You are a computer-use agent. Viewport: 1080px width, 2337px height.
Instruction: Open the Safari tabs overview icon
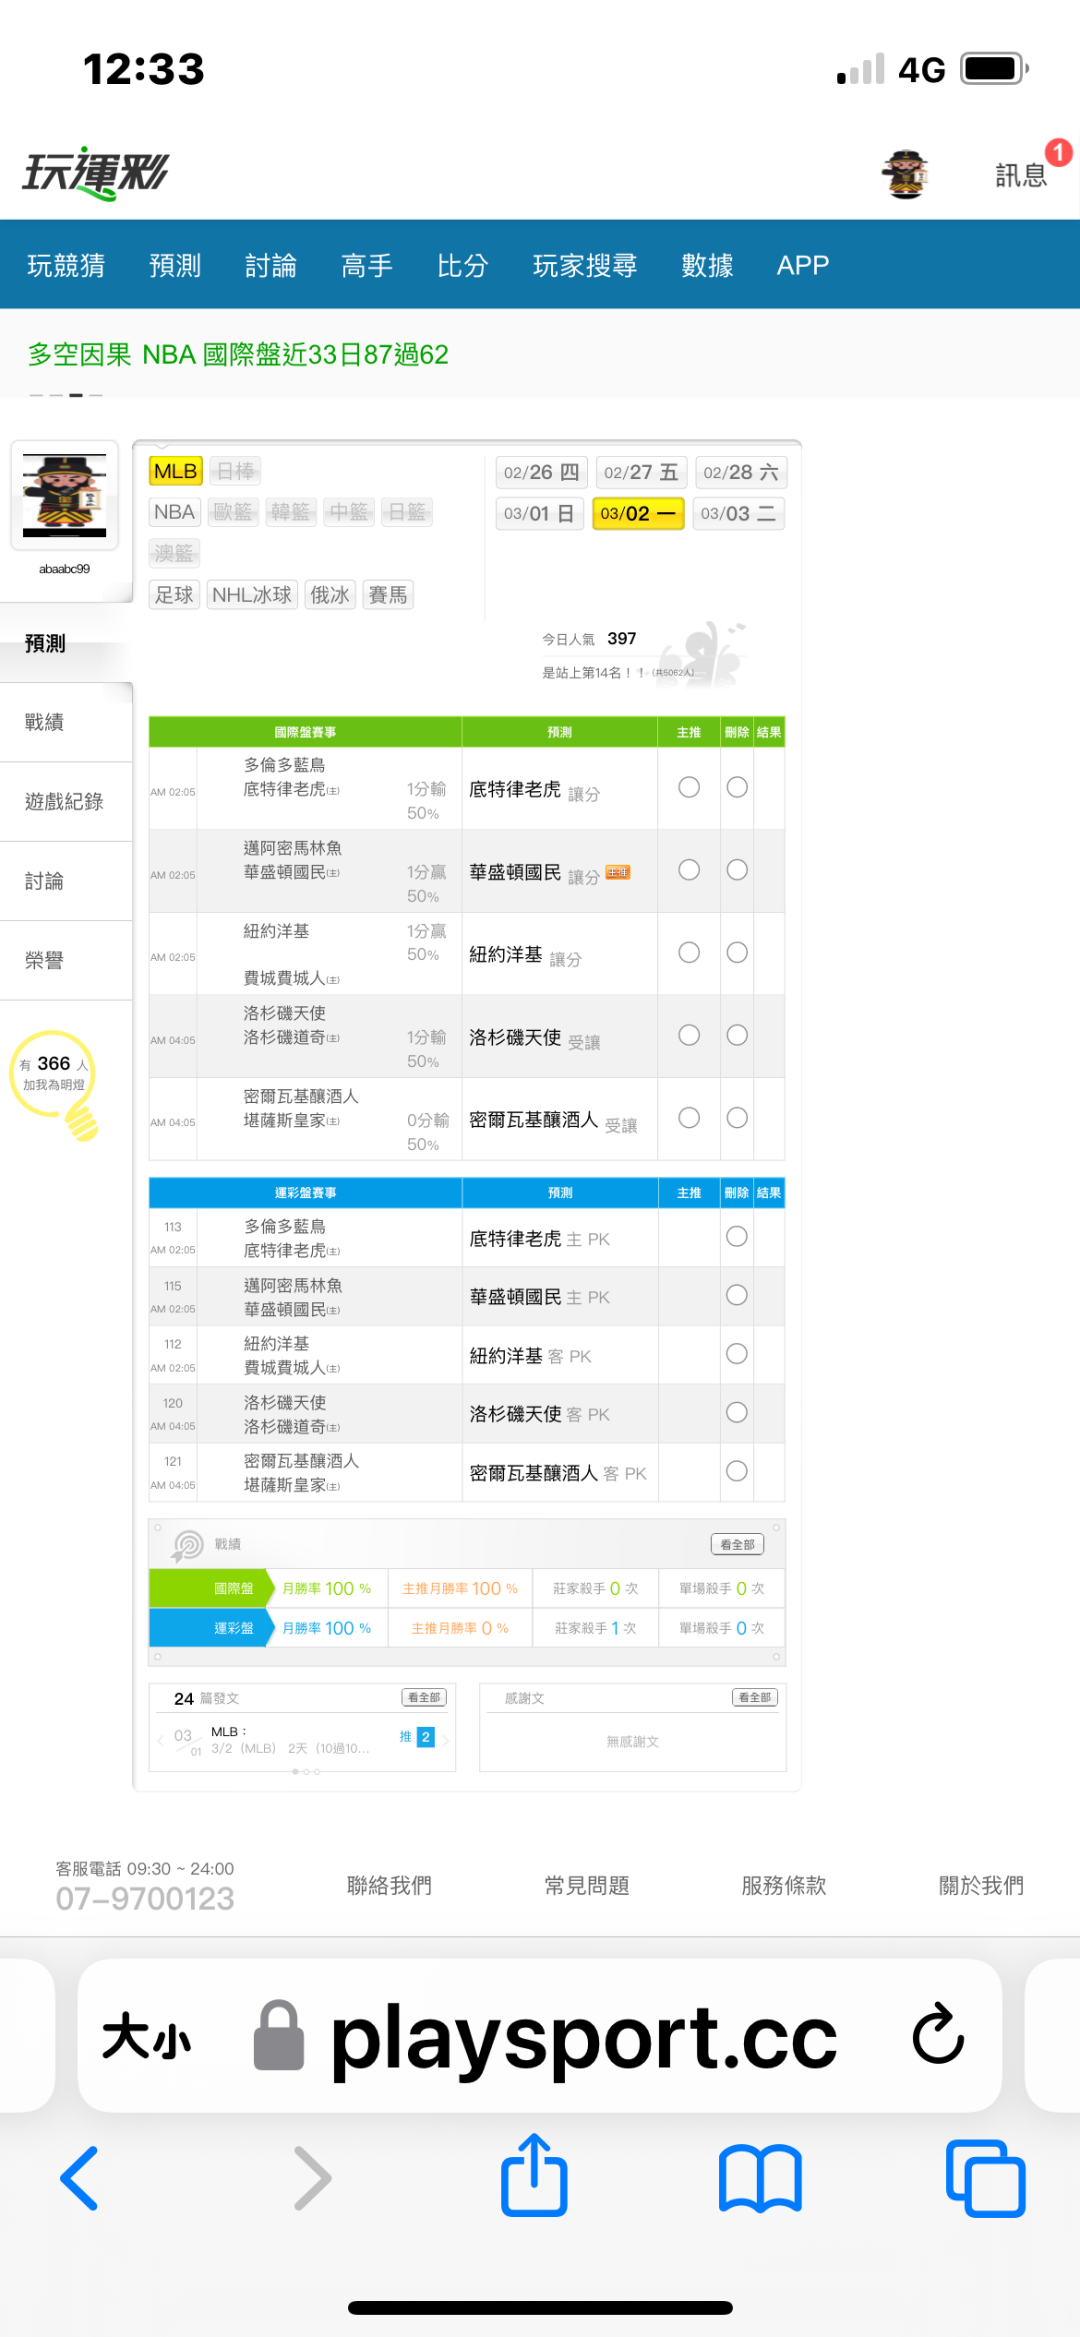click(x=985, y=2177)
